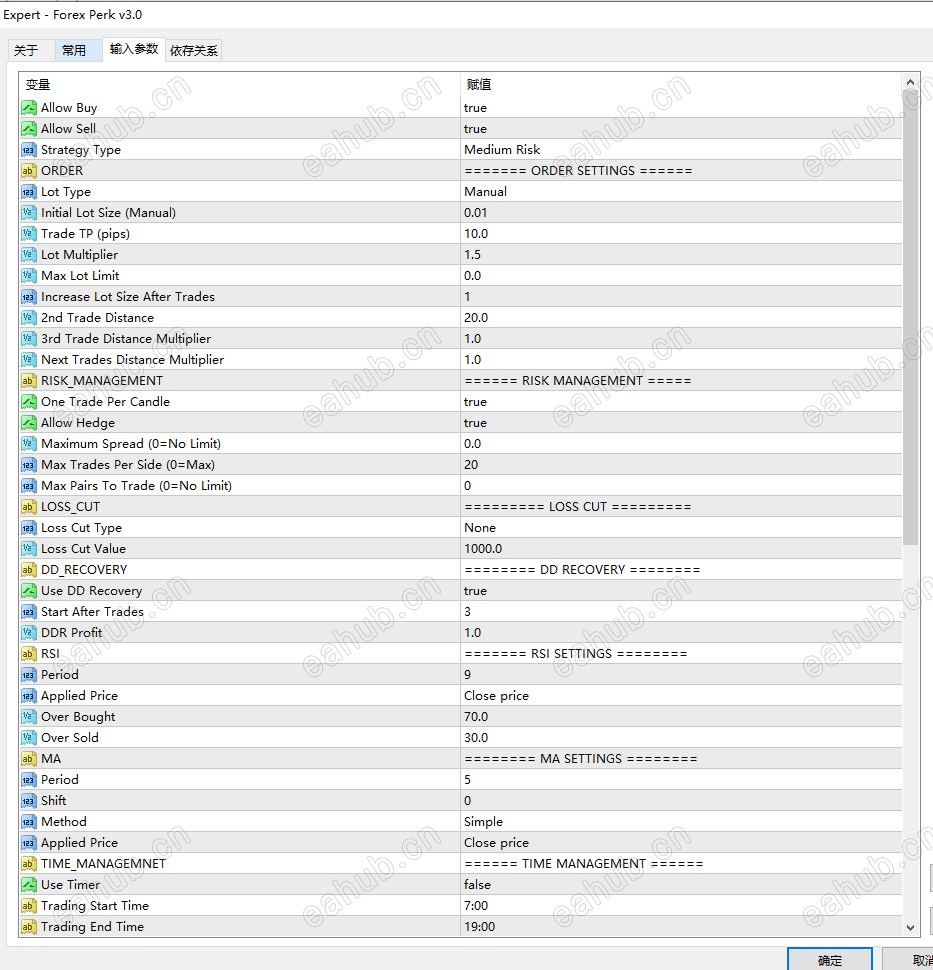This screenshot has height=970, width=933.
Task: Open MA Applied Price Close price dropdown
Action: pos(681,843)
